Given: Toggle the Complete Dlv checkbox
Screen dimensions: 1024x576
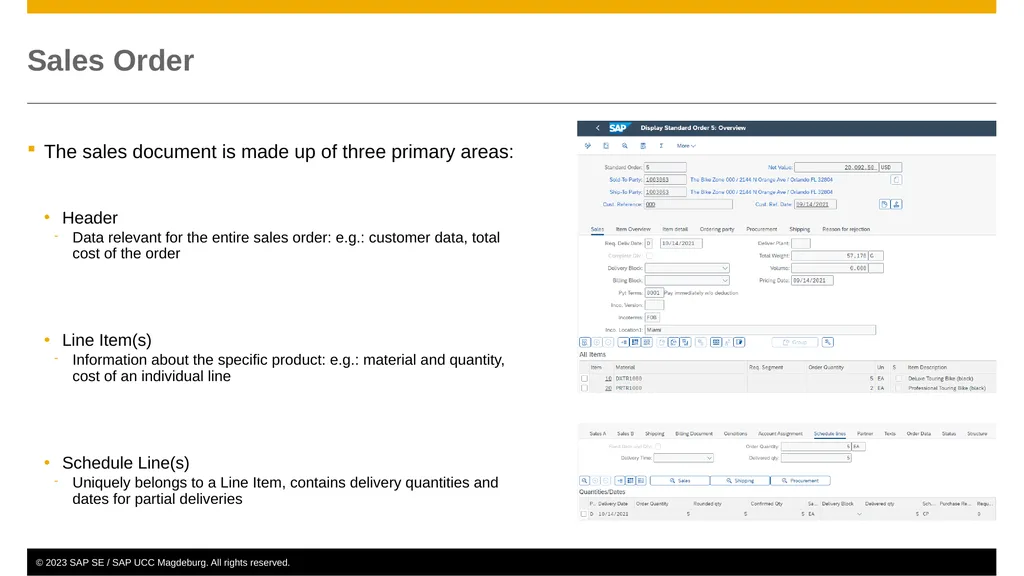Looking at the screenshot, I should (x=648, y=256).
